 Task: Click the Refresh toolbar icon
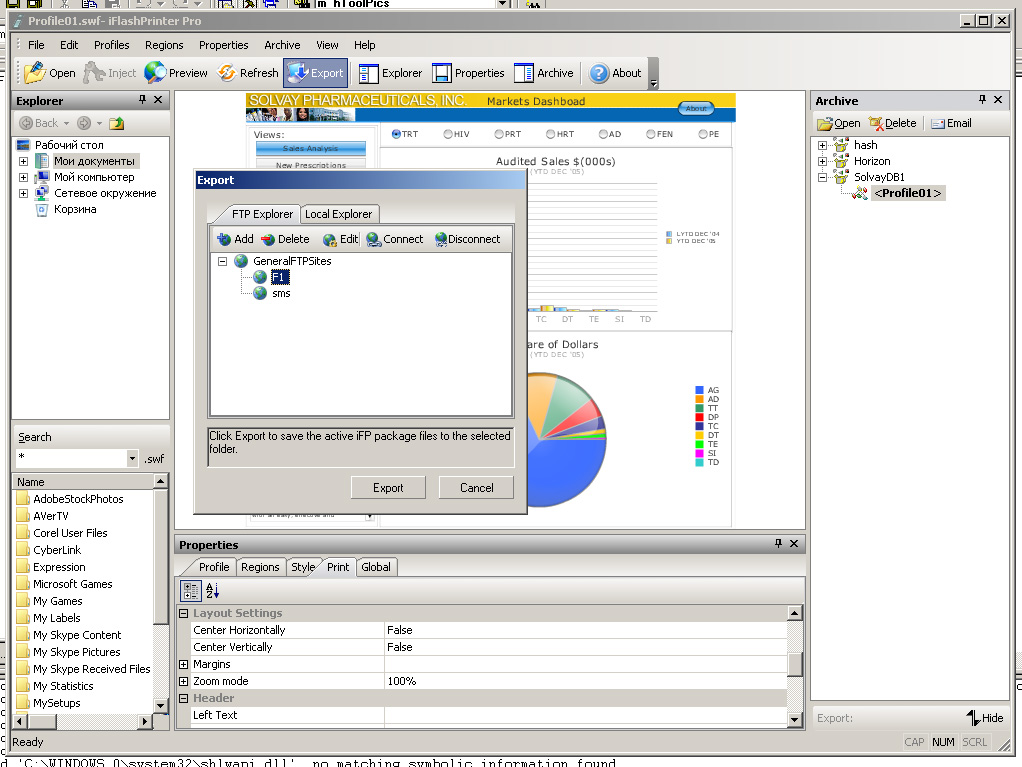click(248, 73)
